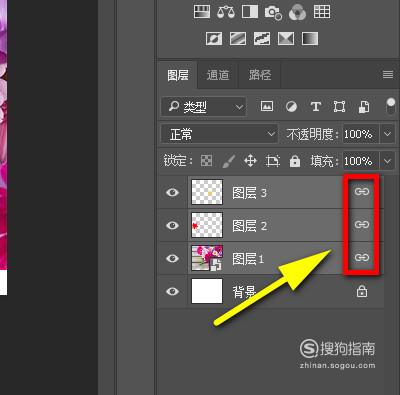
Task: Add a Gradient Map adjustment layer
Action: click(x=310, y=39)
